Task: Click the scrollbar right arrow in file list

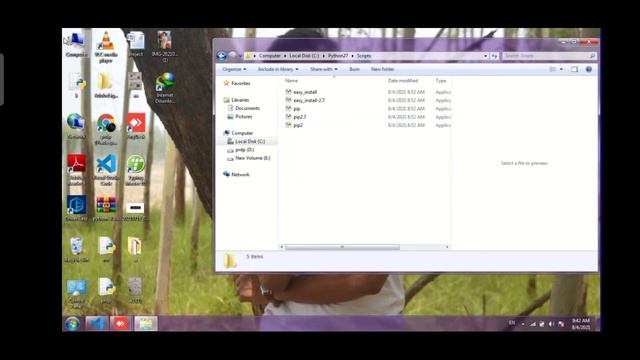Action: 447,247
